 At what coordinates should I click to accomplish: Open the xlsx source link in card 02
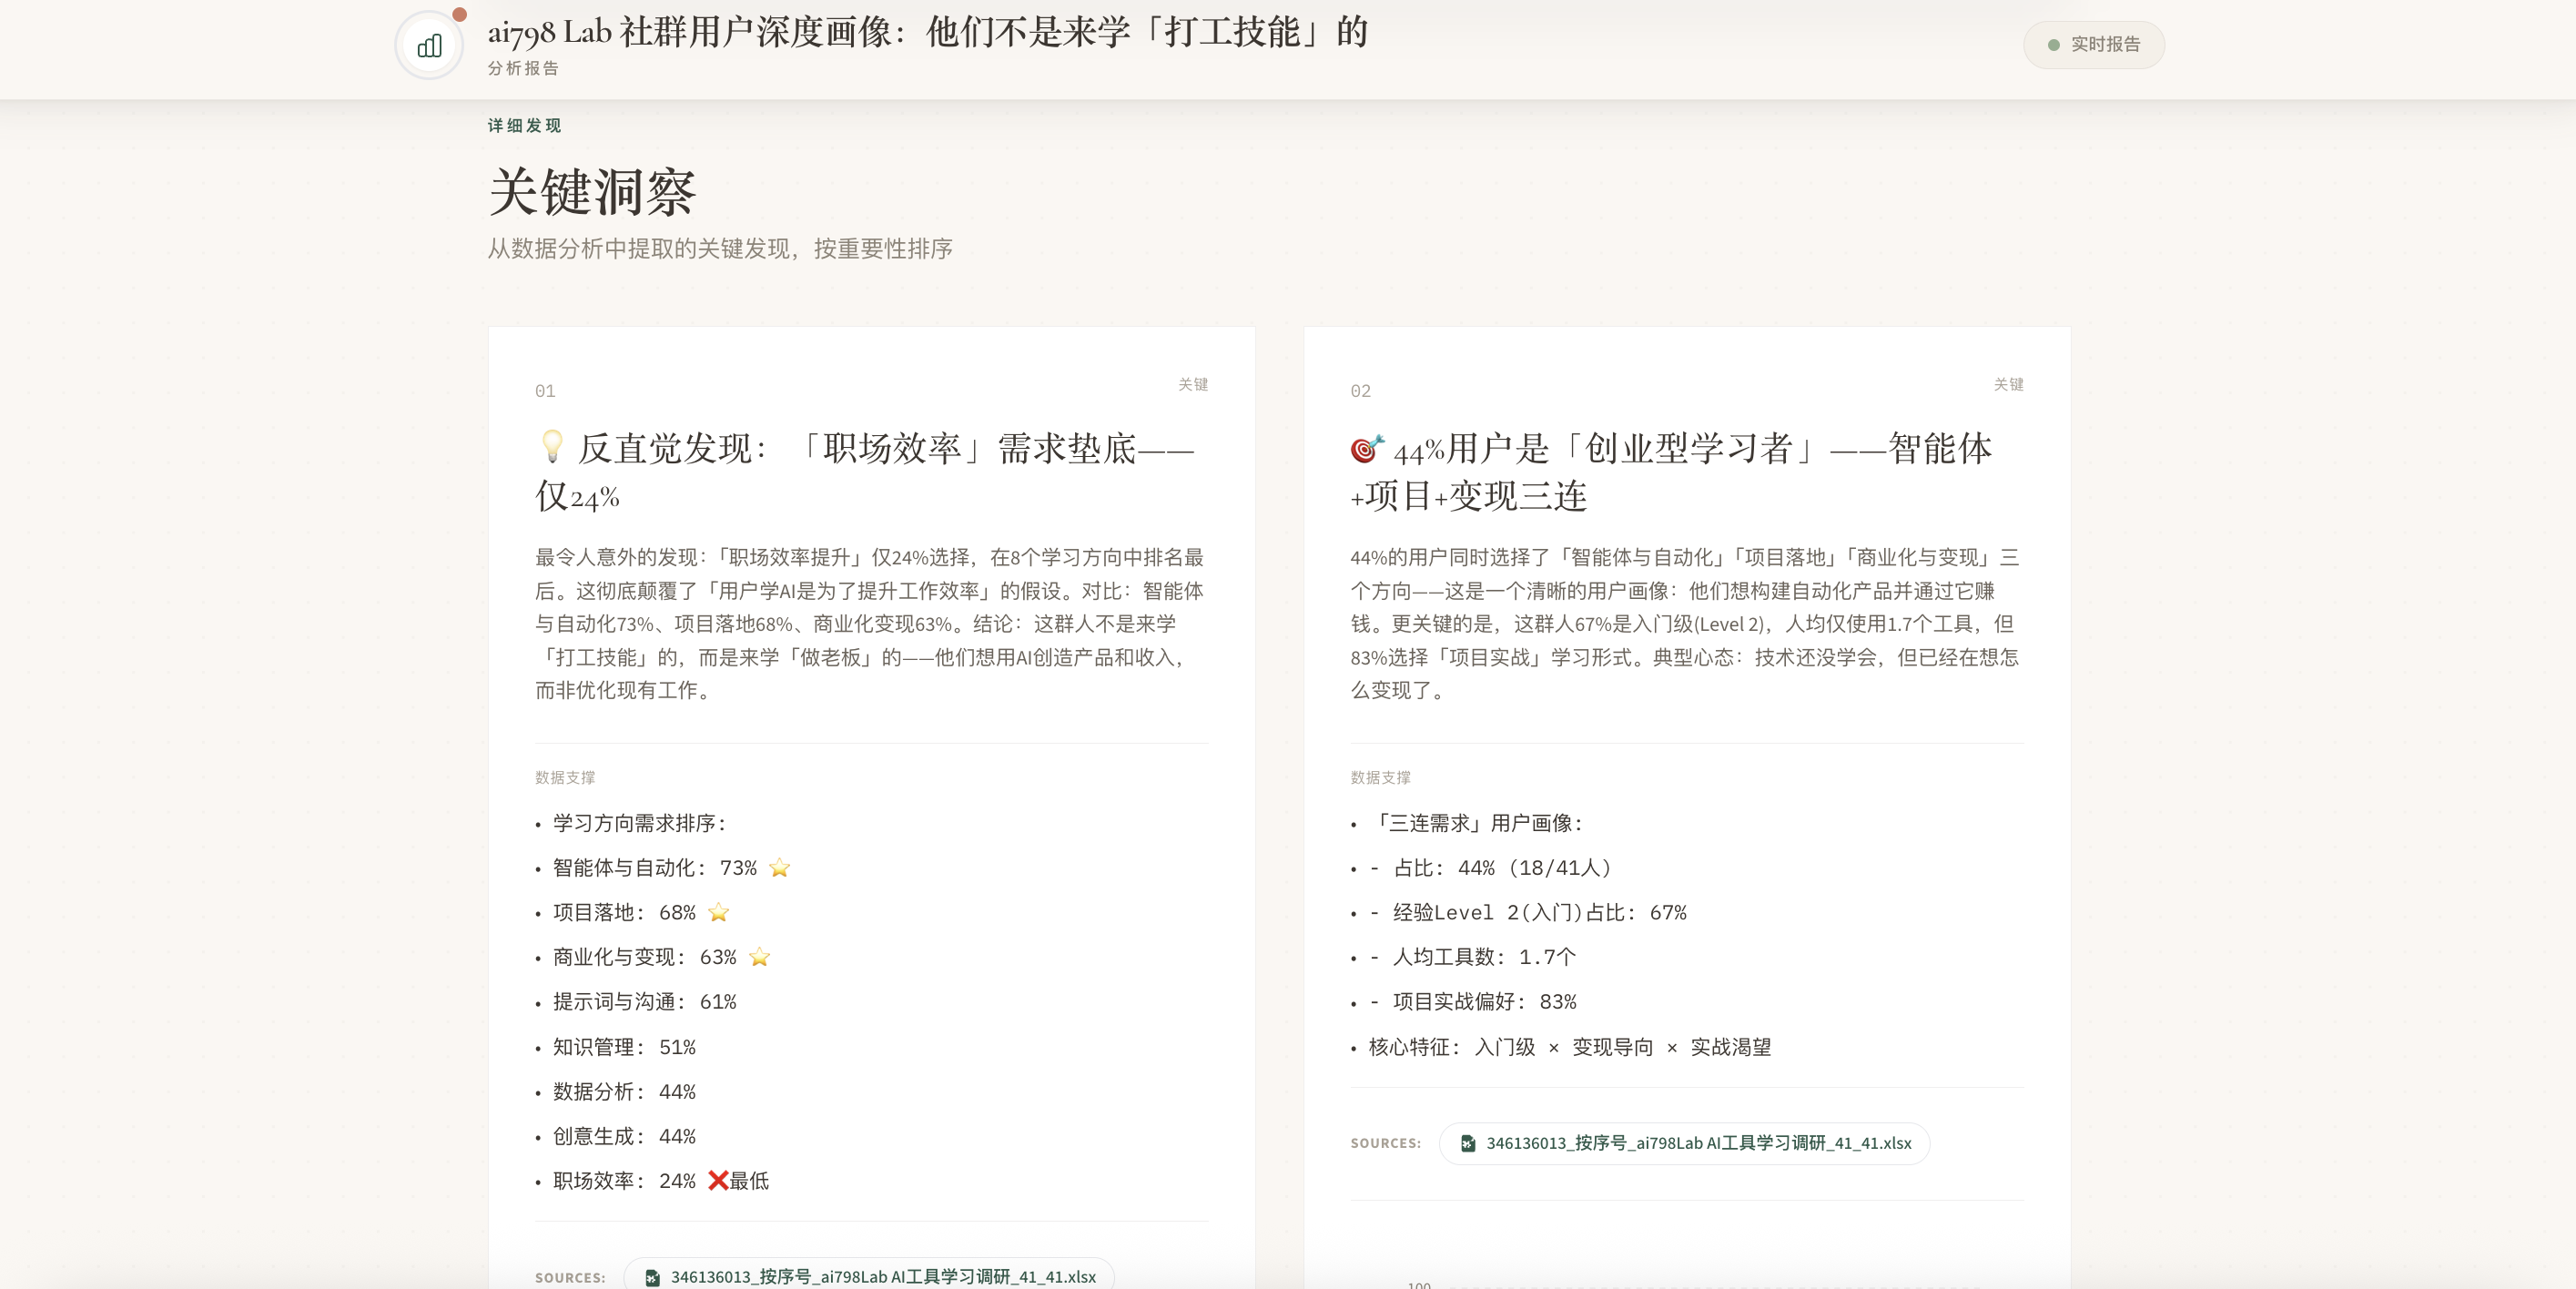[x=1684, y=1143]
